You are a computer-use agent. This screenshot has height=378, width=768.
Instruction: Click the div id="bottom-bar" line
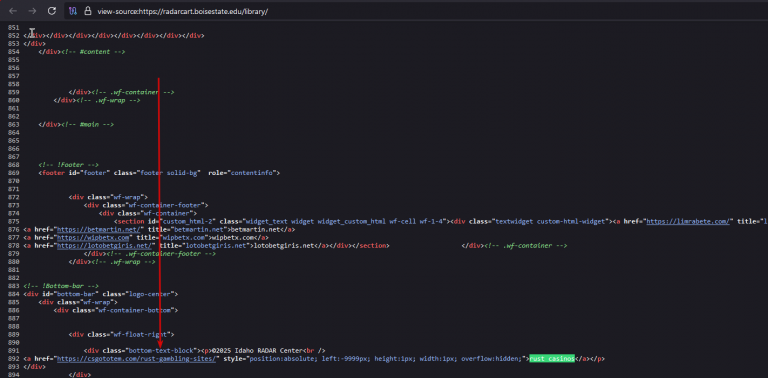coord(100,294)
